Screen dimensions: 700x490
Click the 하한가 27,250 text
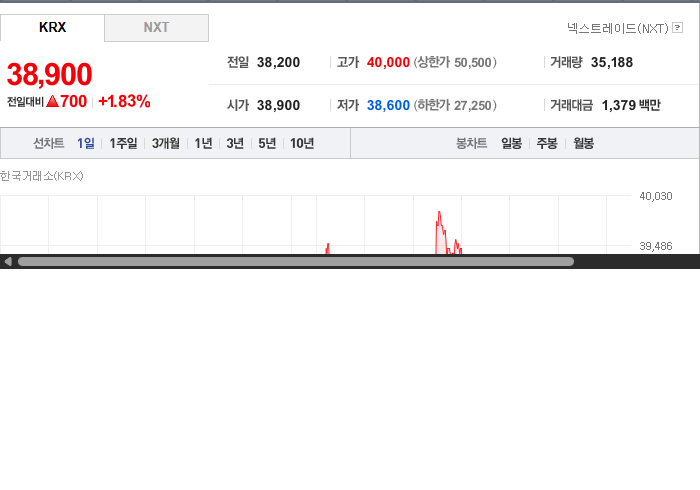click(x=455, y=105)
